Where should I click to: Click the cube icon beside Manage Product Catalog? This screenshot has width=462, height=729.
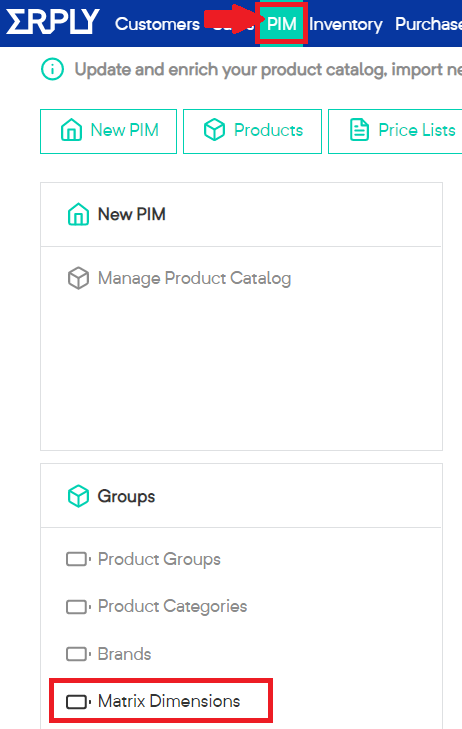(78, 278)
